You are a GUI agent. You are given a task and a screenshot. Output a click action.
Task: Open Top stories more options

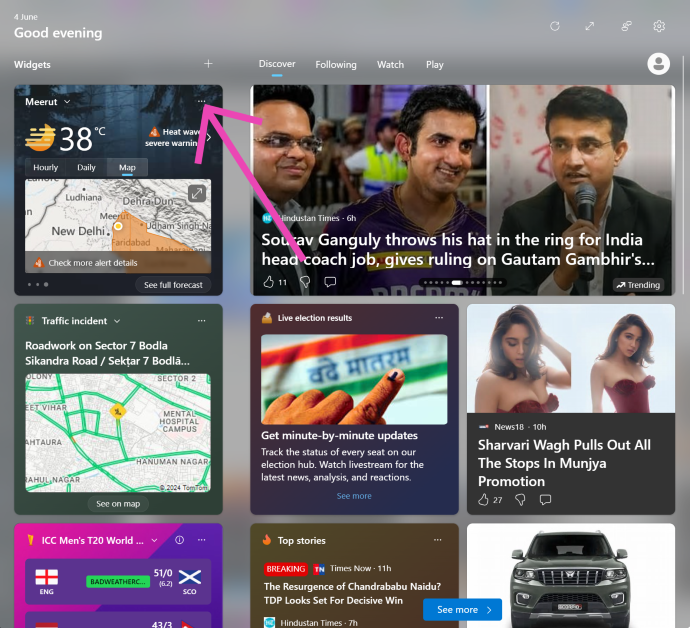(x=437, y=540)
